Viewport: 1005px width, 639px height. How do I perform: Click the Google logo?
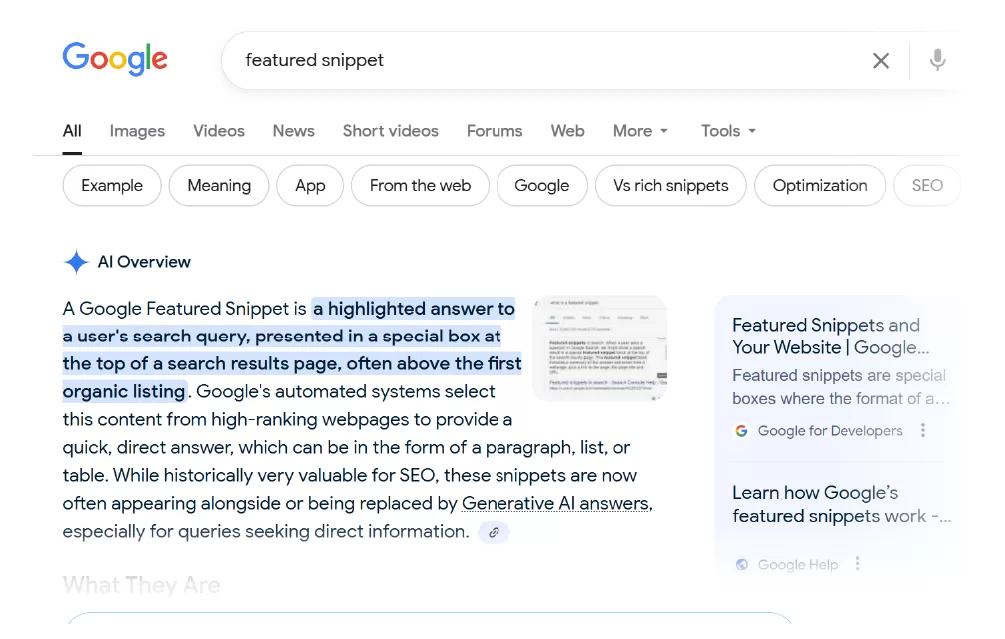click(x=114, y=59)
